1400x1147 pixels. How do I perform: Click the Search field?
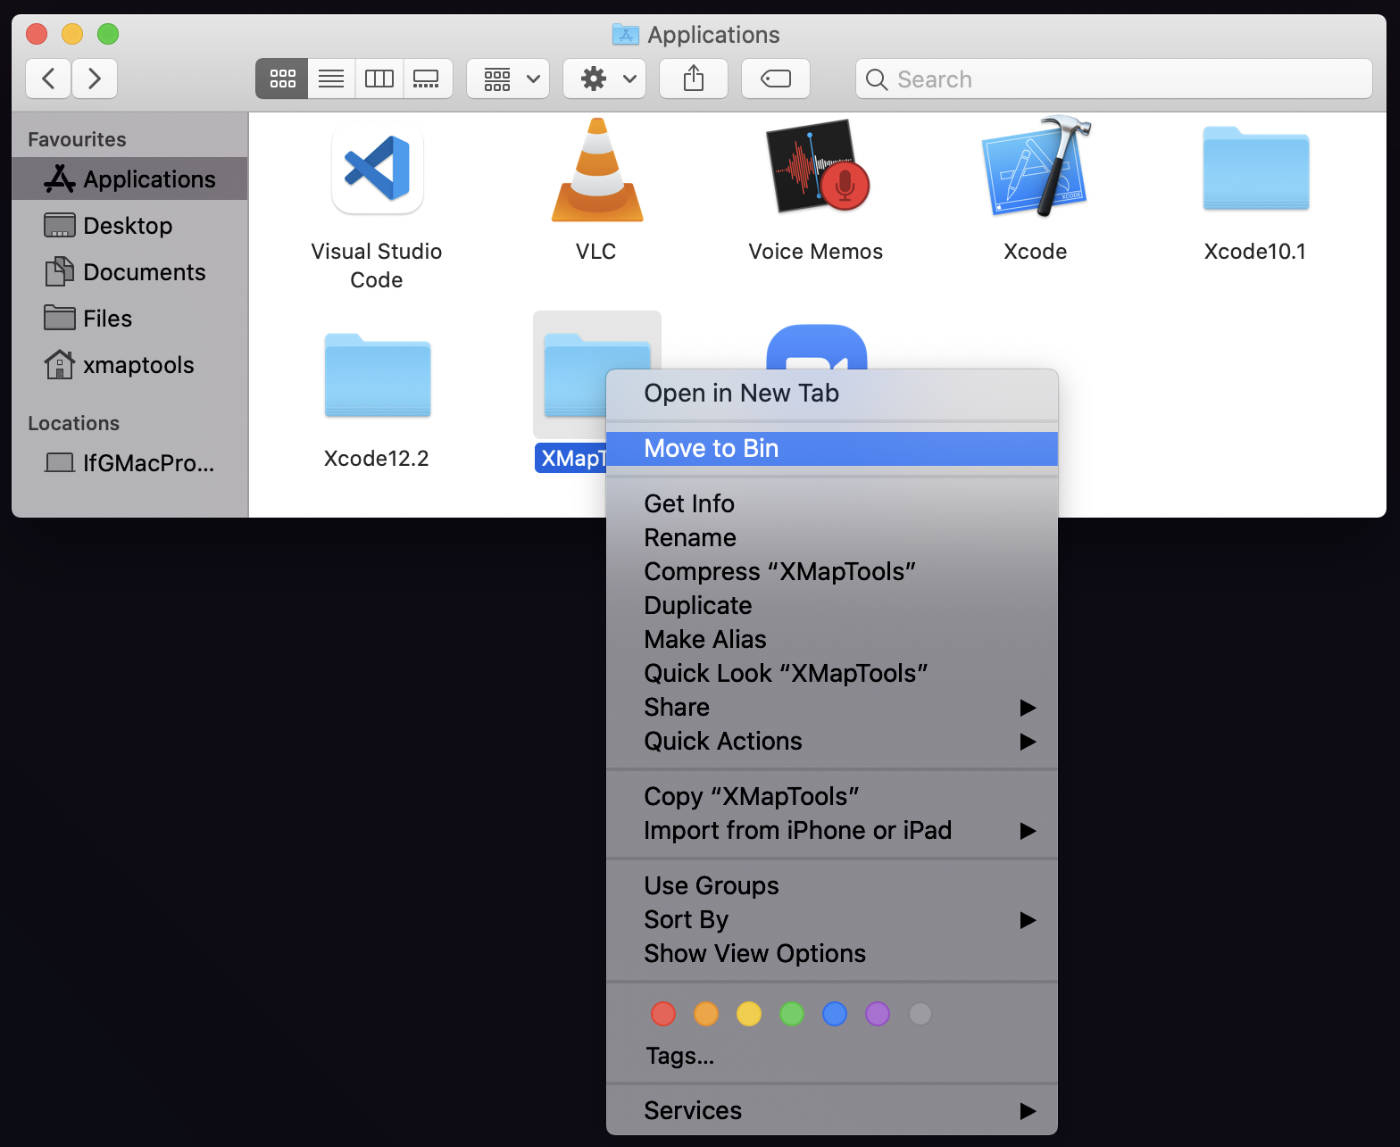[1113, 79]
